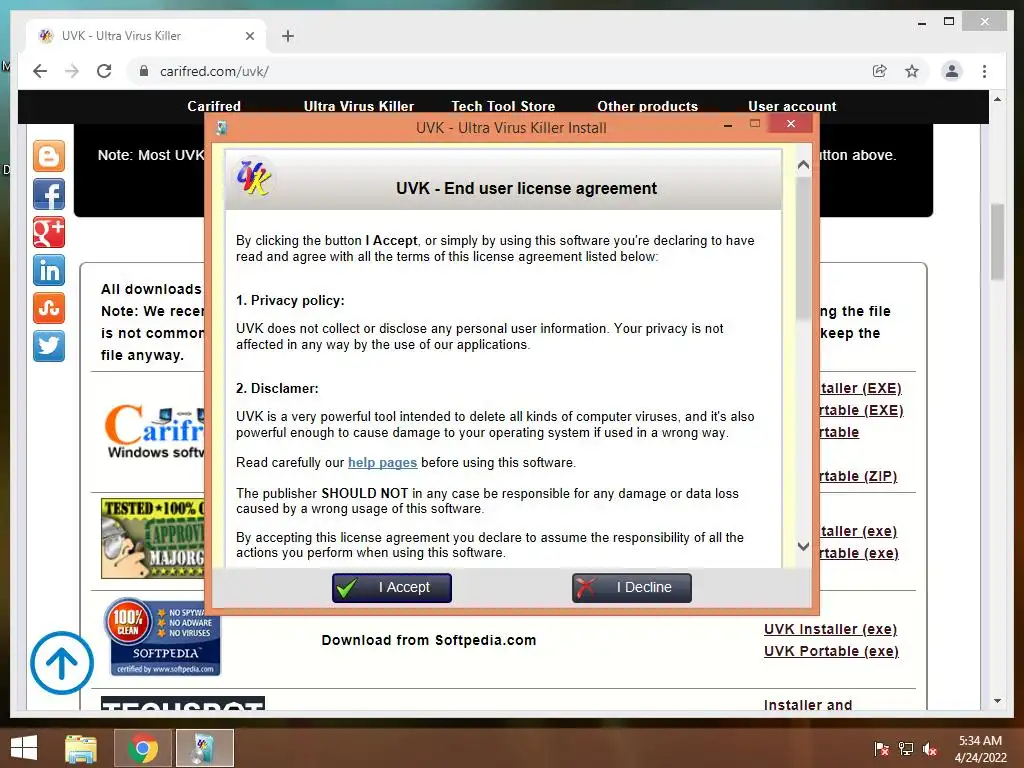The width and height of the screenshot is (1024, 768).
Task: Click Softpedia UVK Installer (exe) link
Action: coord(830,629)
